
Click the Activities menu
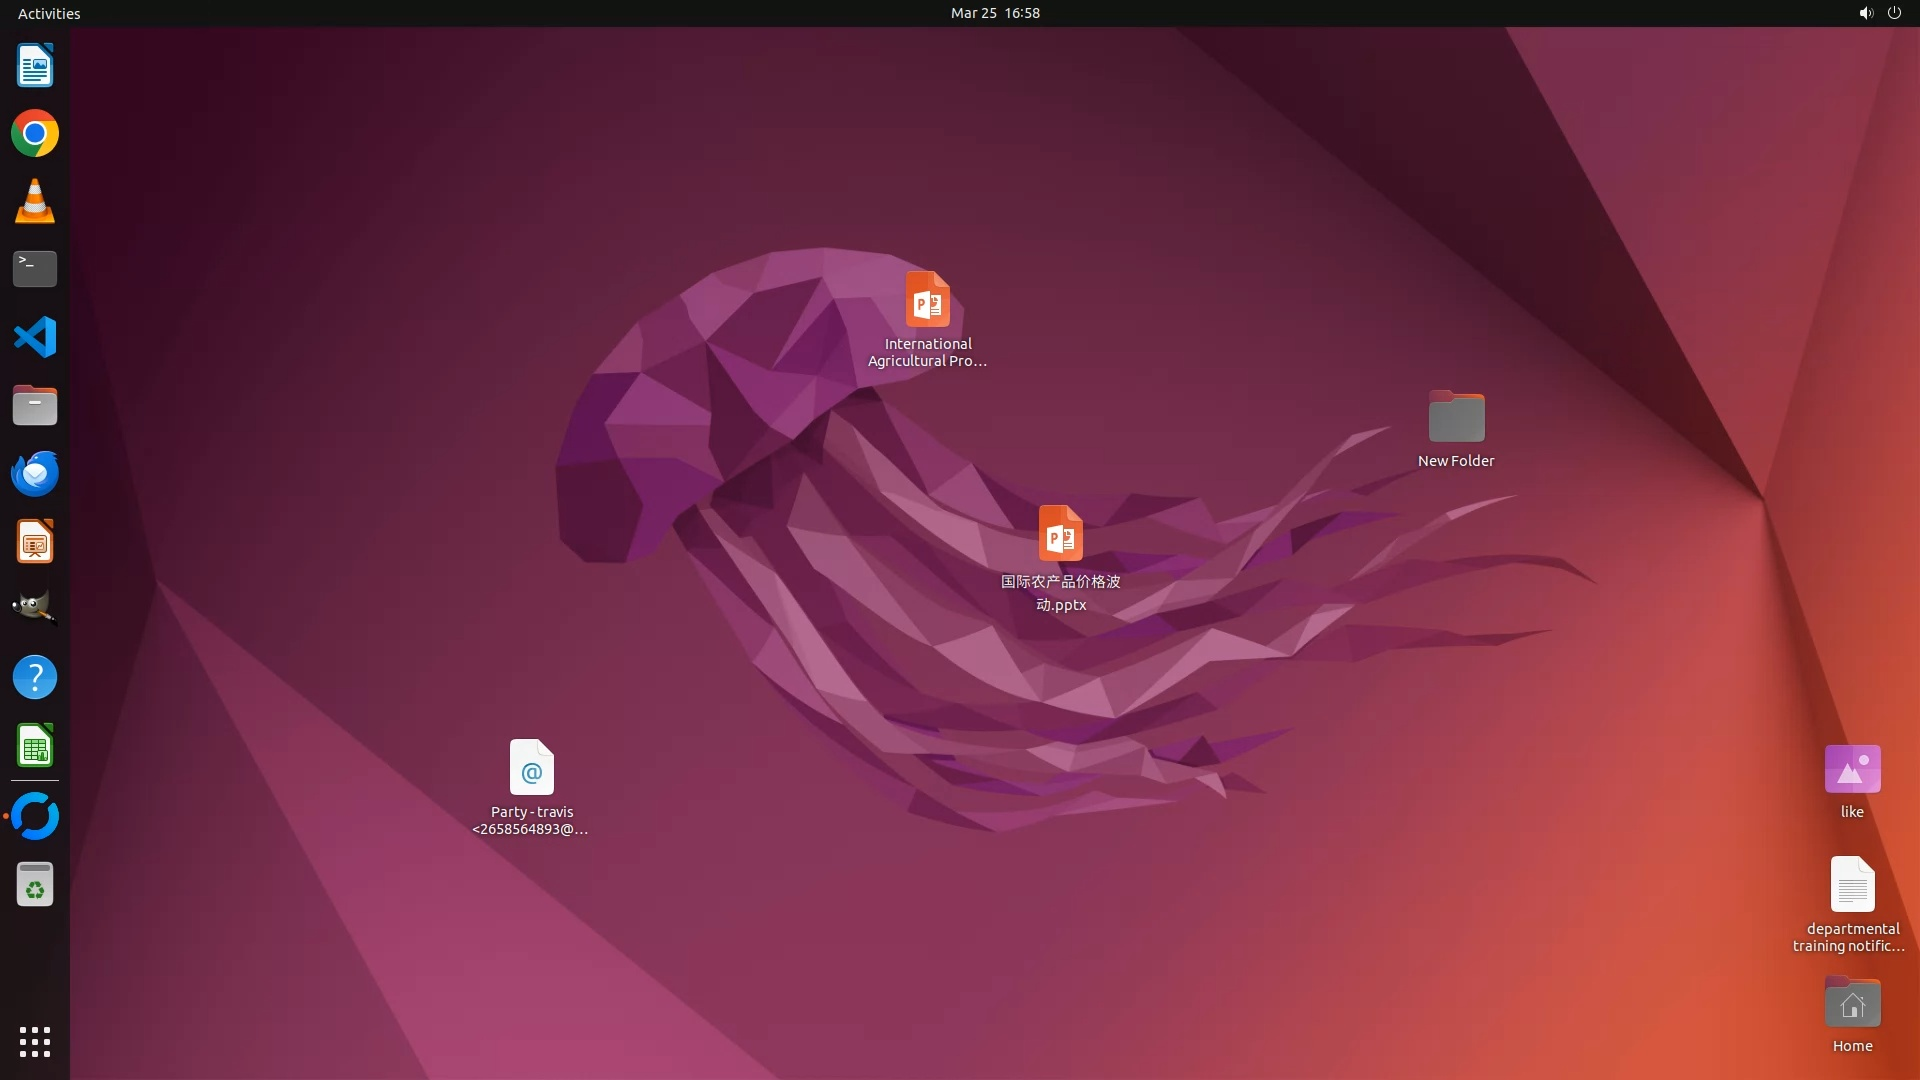[49, 13]
